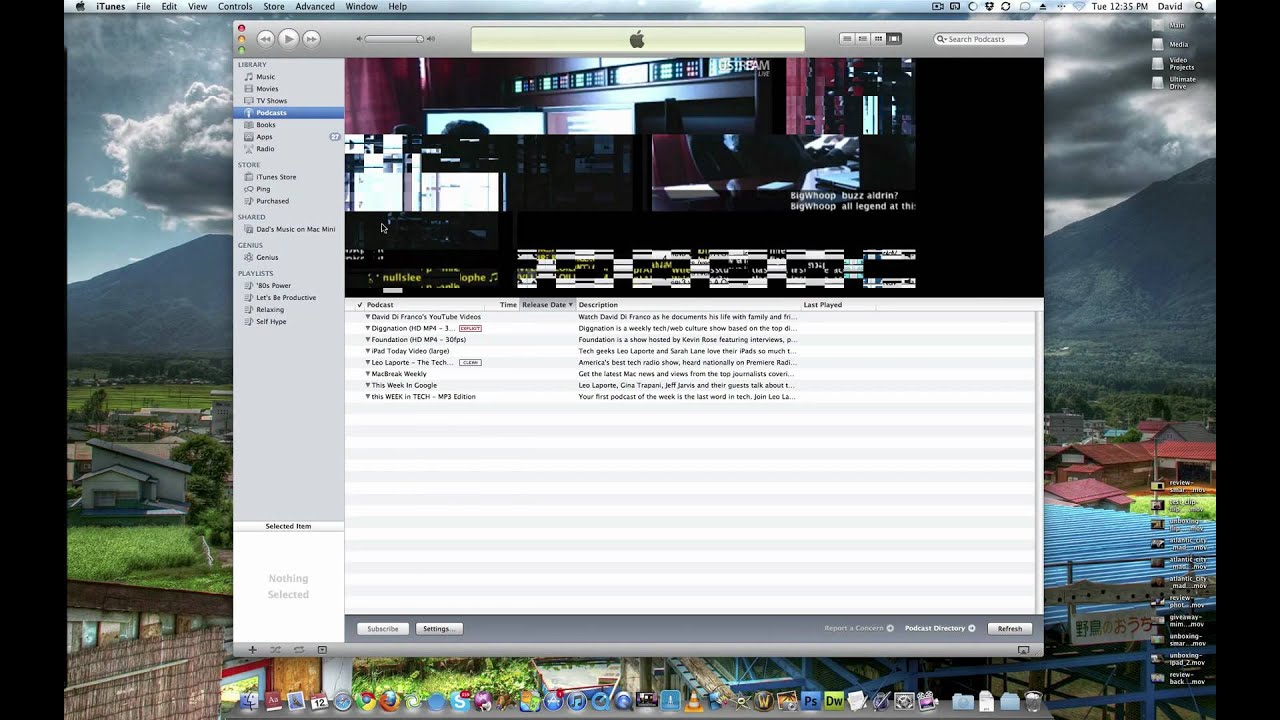1280x720 pixels.
Task: Expand MacBreak Weekly podcast
Action: point(368,374)
